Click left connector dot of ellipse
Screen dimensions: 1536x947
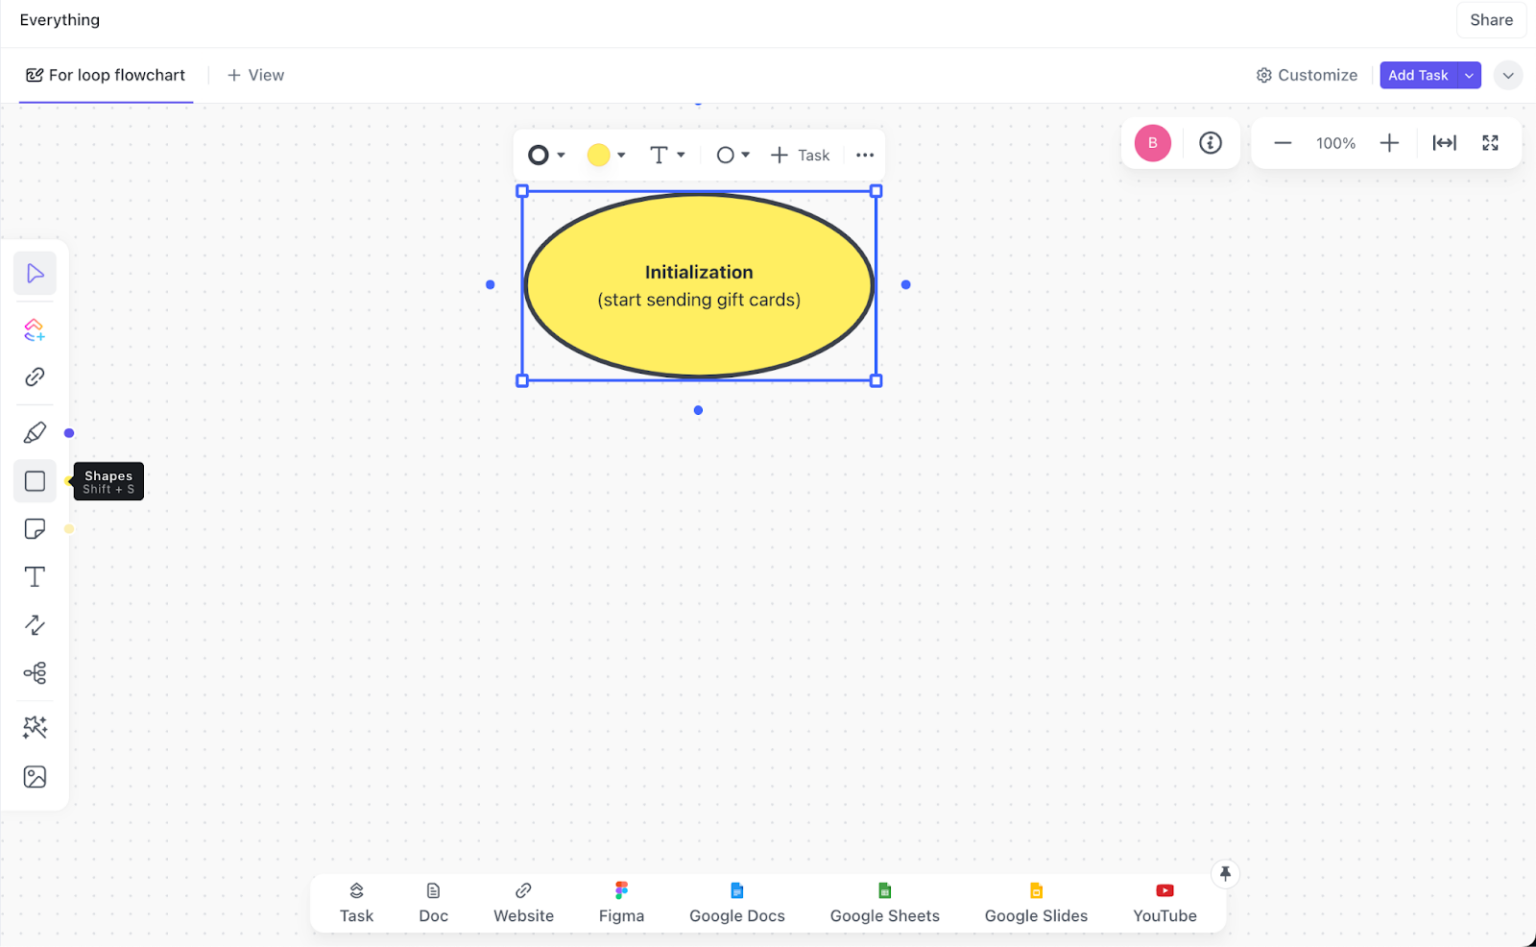click(490, 285)
